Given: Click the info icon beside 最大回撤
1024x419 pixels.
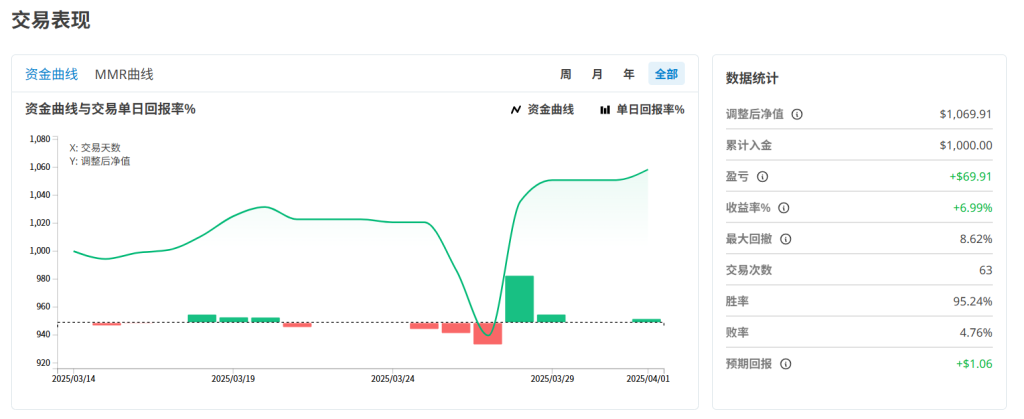Looking at the screenshot, I should click(x=785, y=239).
